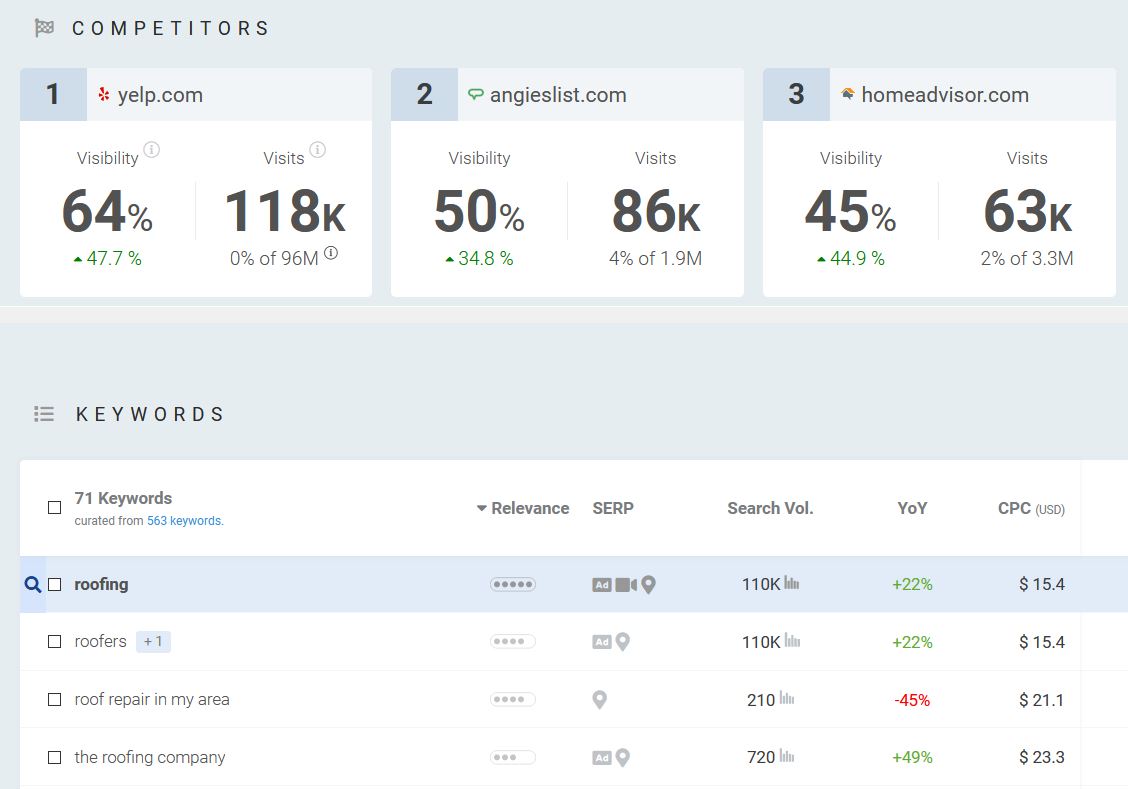Click the Keywords list icon
Image resolution: width=1128 pixels, height=789 pixels.
pyautogui.click(x=44, y=414)
